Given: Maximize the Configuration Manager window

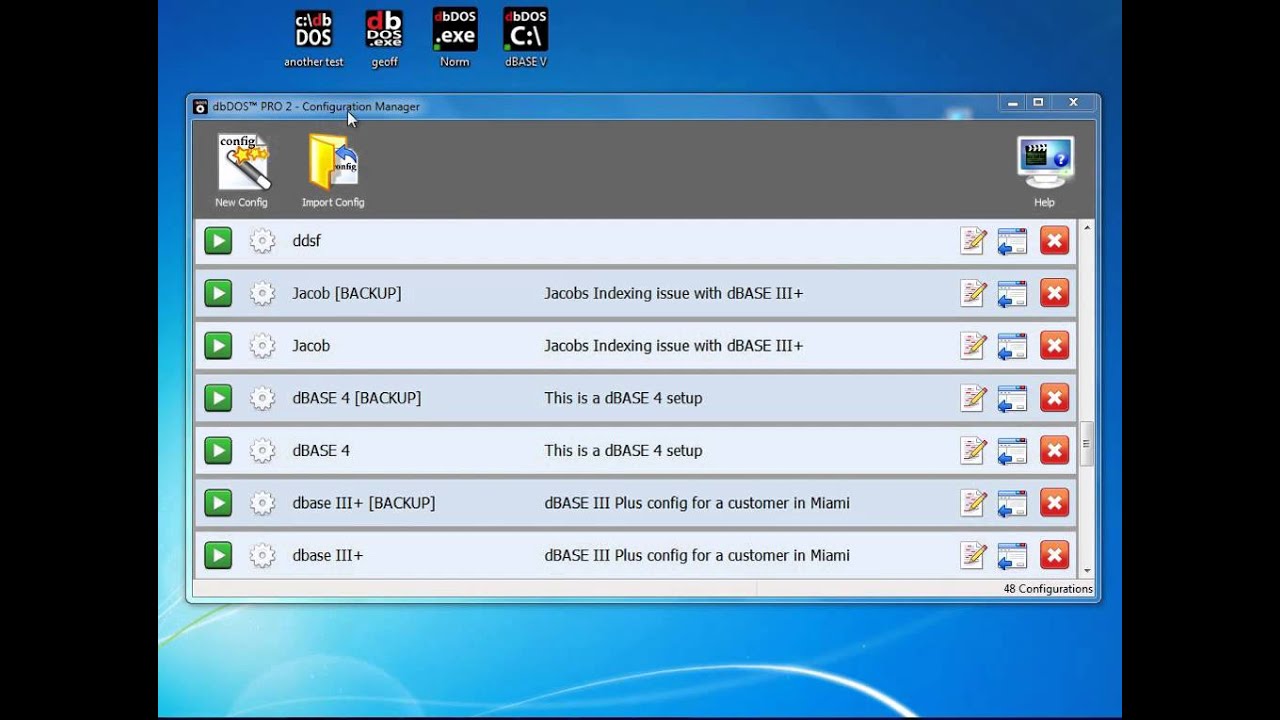Looking at the screenshot, I should pos(1038,103).
